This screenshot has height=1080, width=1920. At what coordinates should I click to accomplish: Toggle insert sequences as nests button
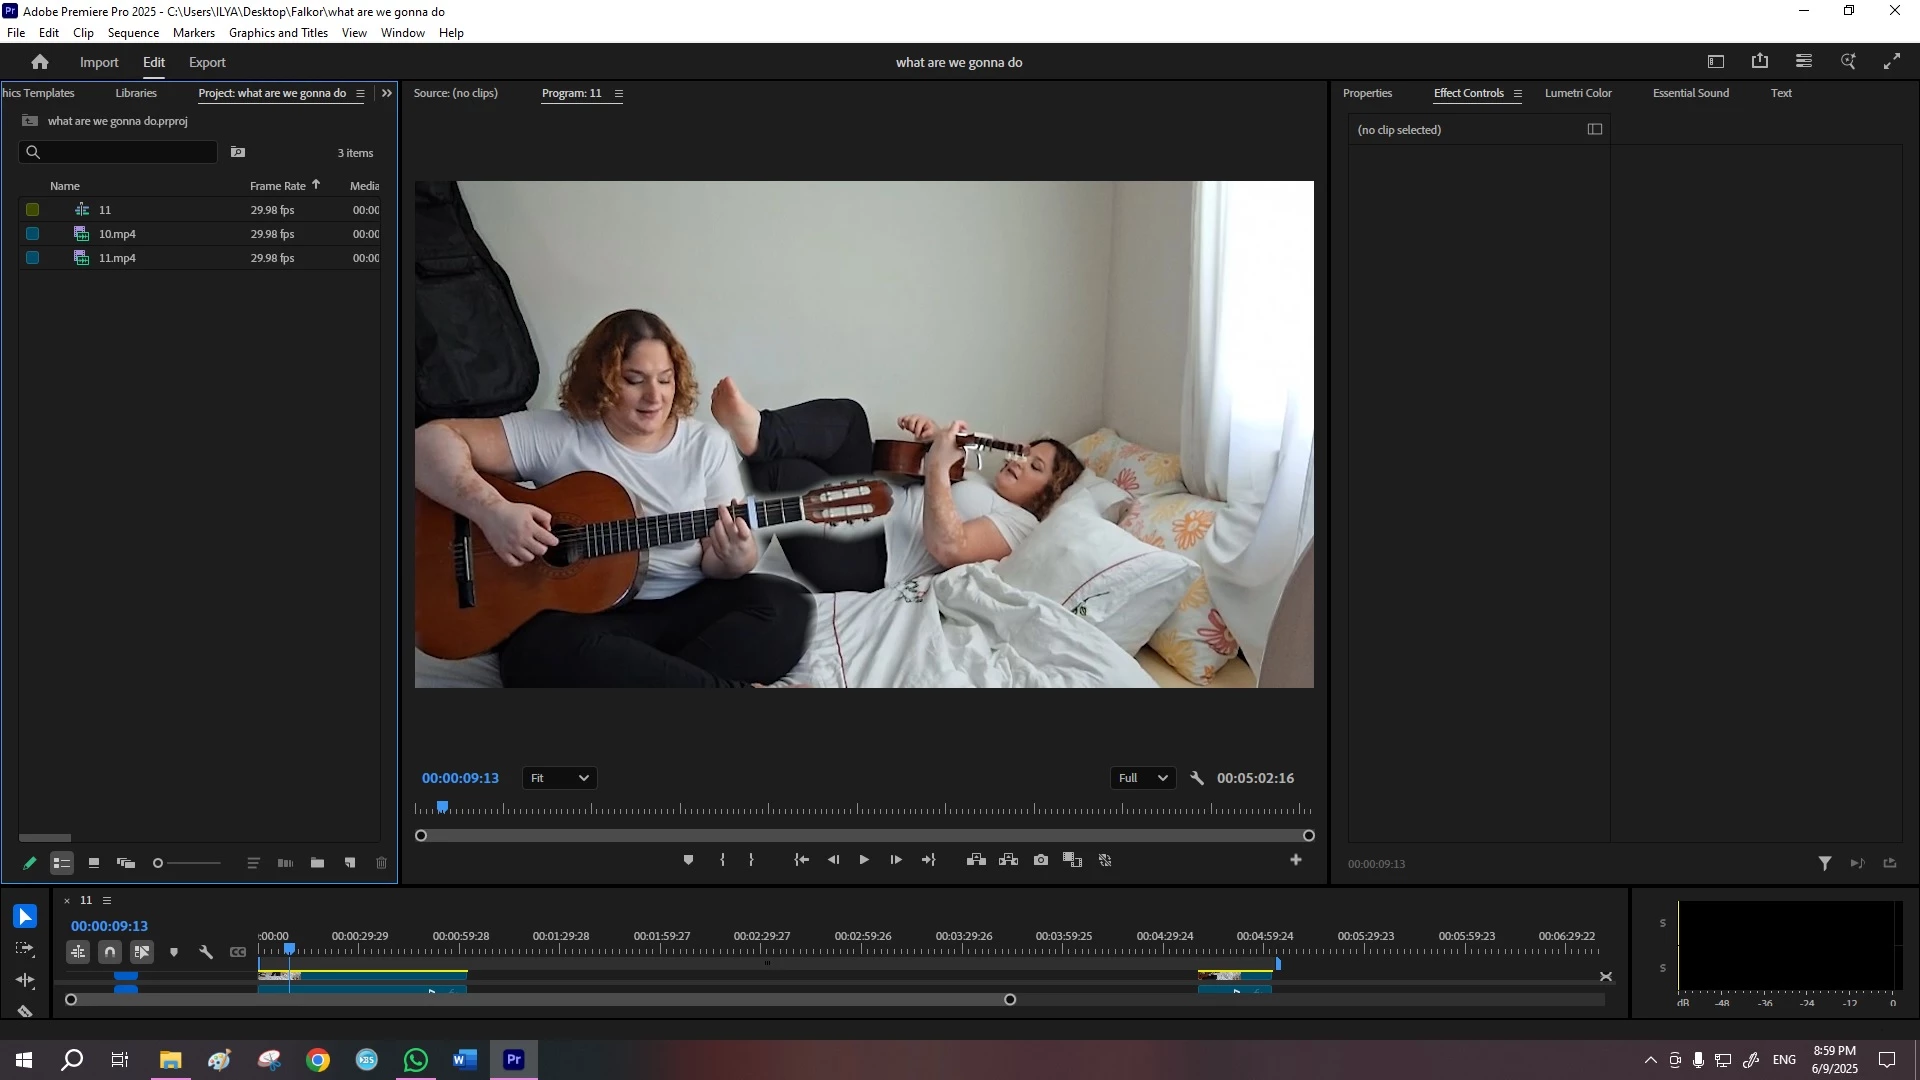(78, 952)
